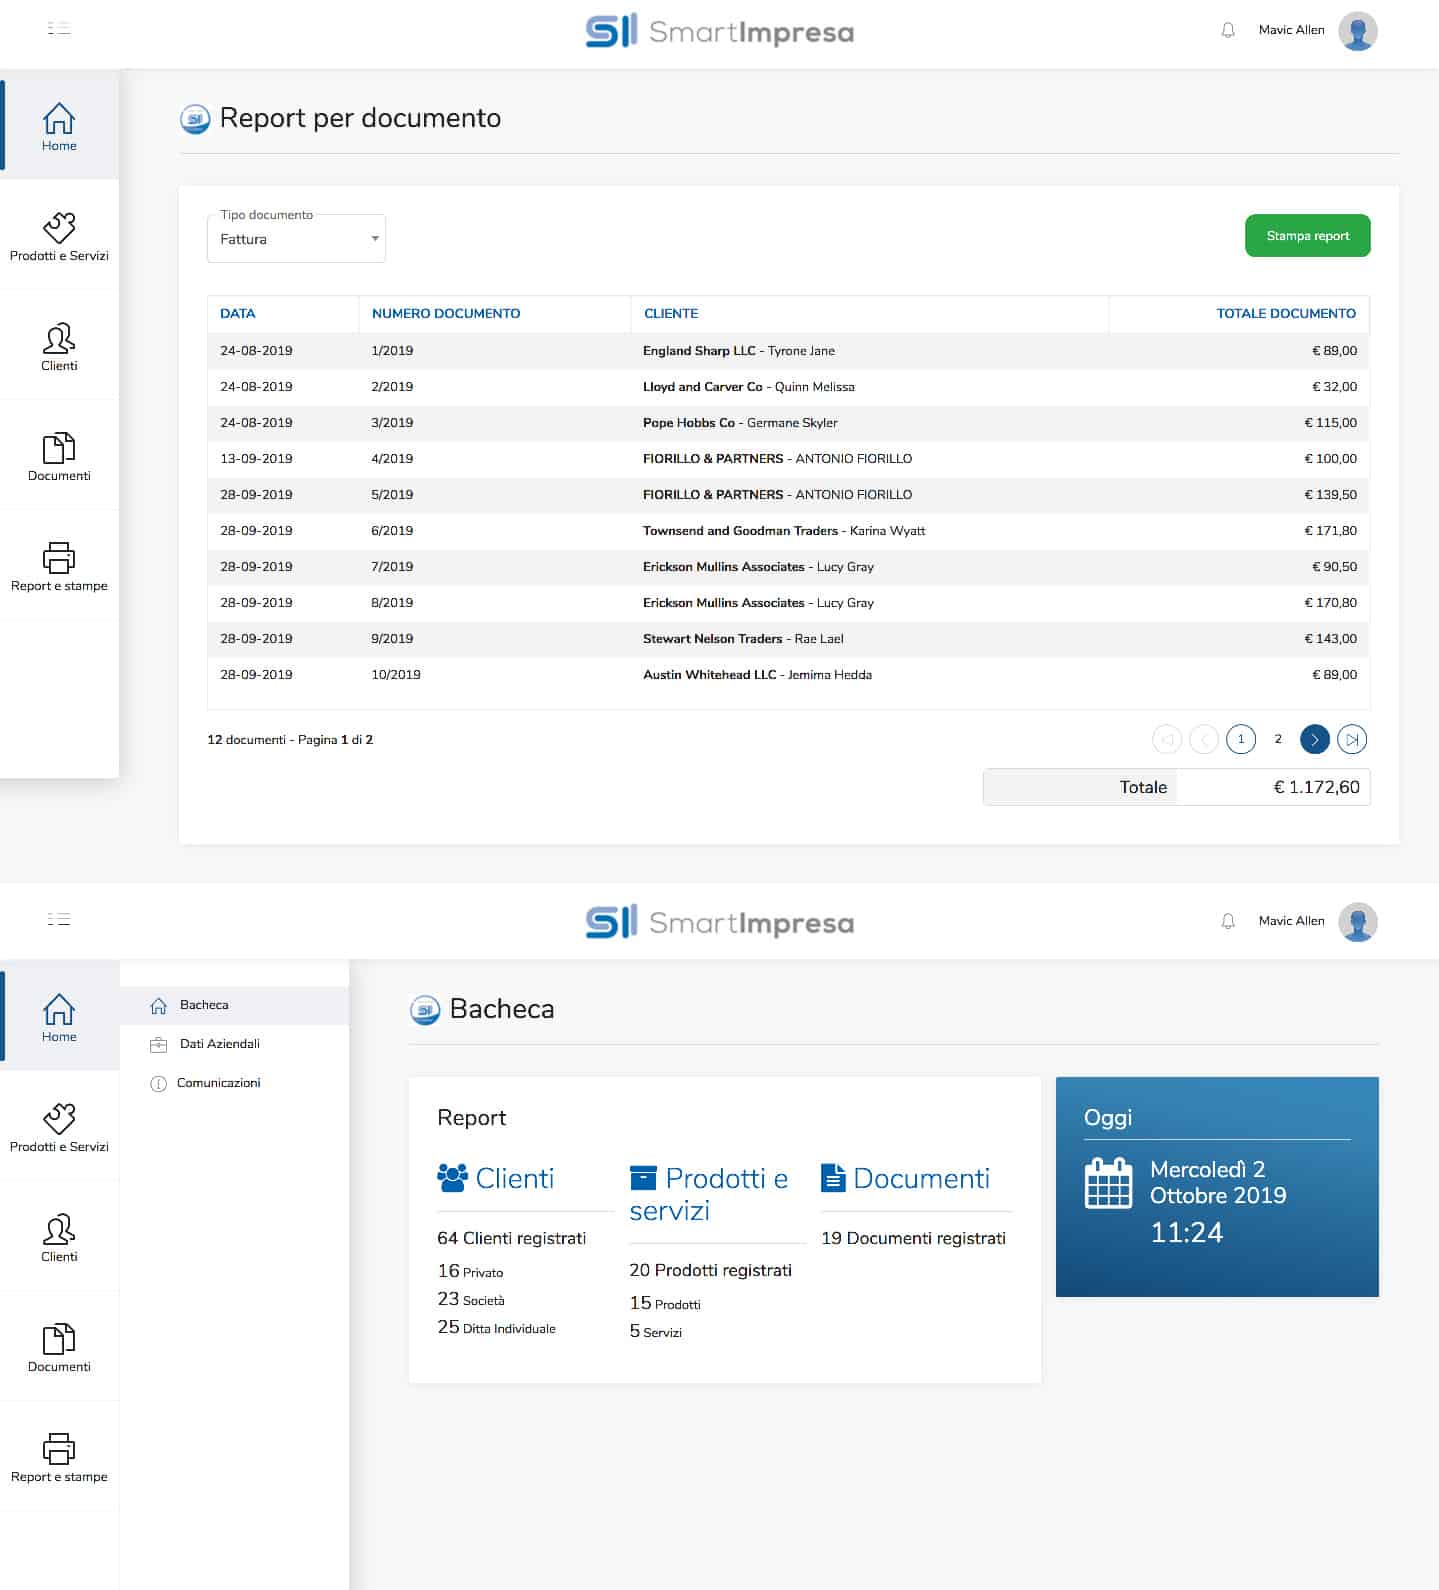Click England Sharp LLC client cell

click(739, 351)
